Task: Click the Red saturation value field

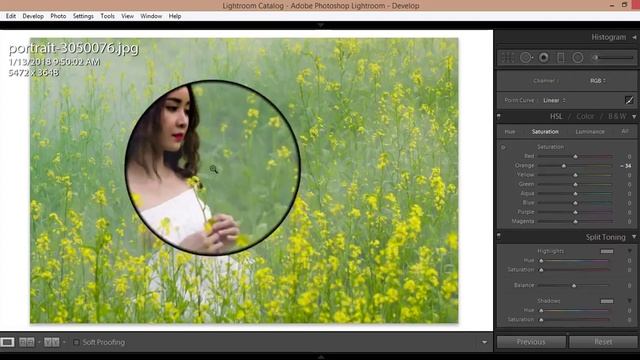Action: point(629,156)
